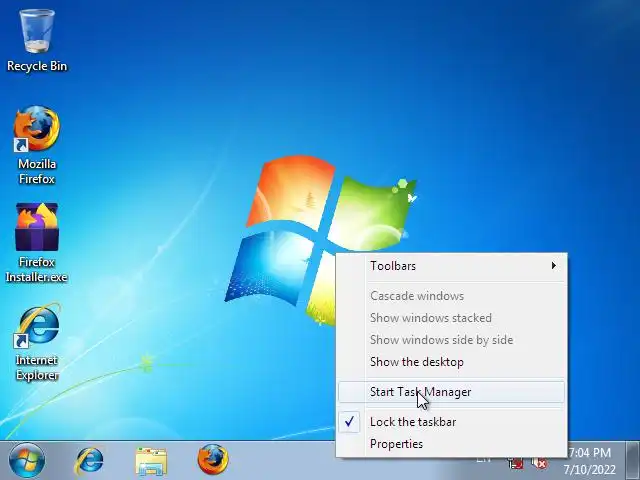Open the Windows Start orb
Image resolution: width=640 pixels, height=480 pixels.
tap(27, 460)
